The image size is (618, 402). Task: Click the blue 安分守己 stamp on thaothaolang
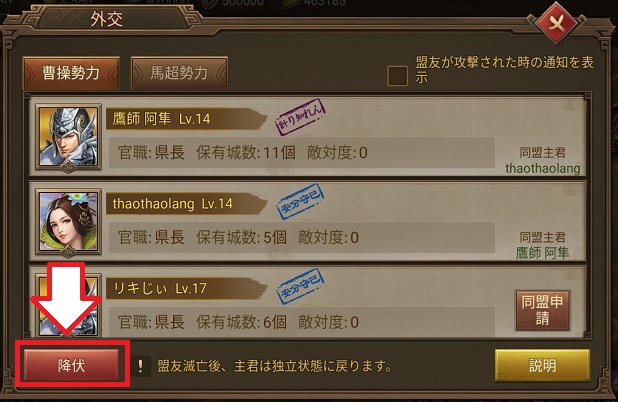click(301, 201)
